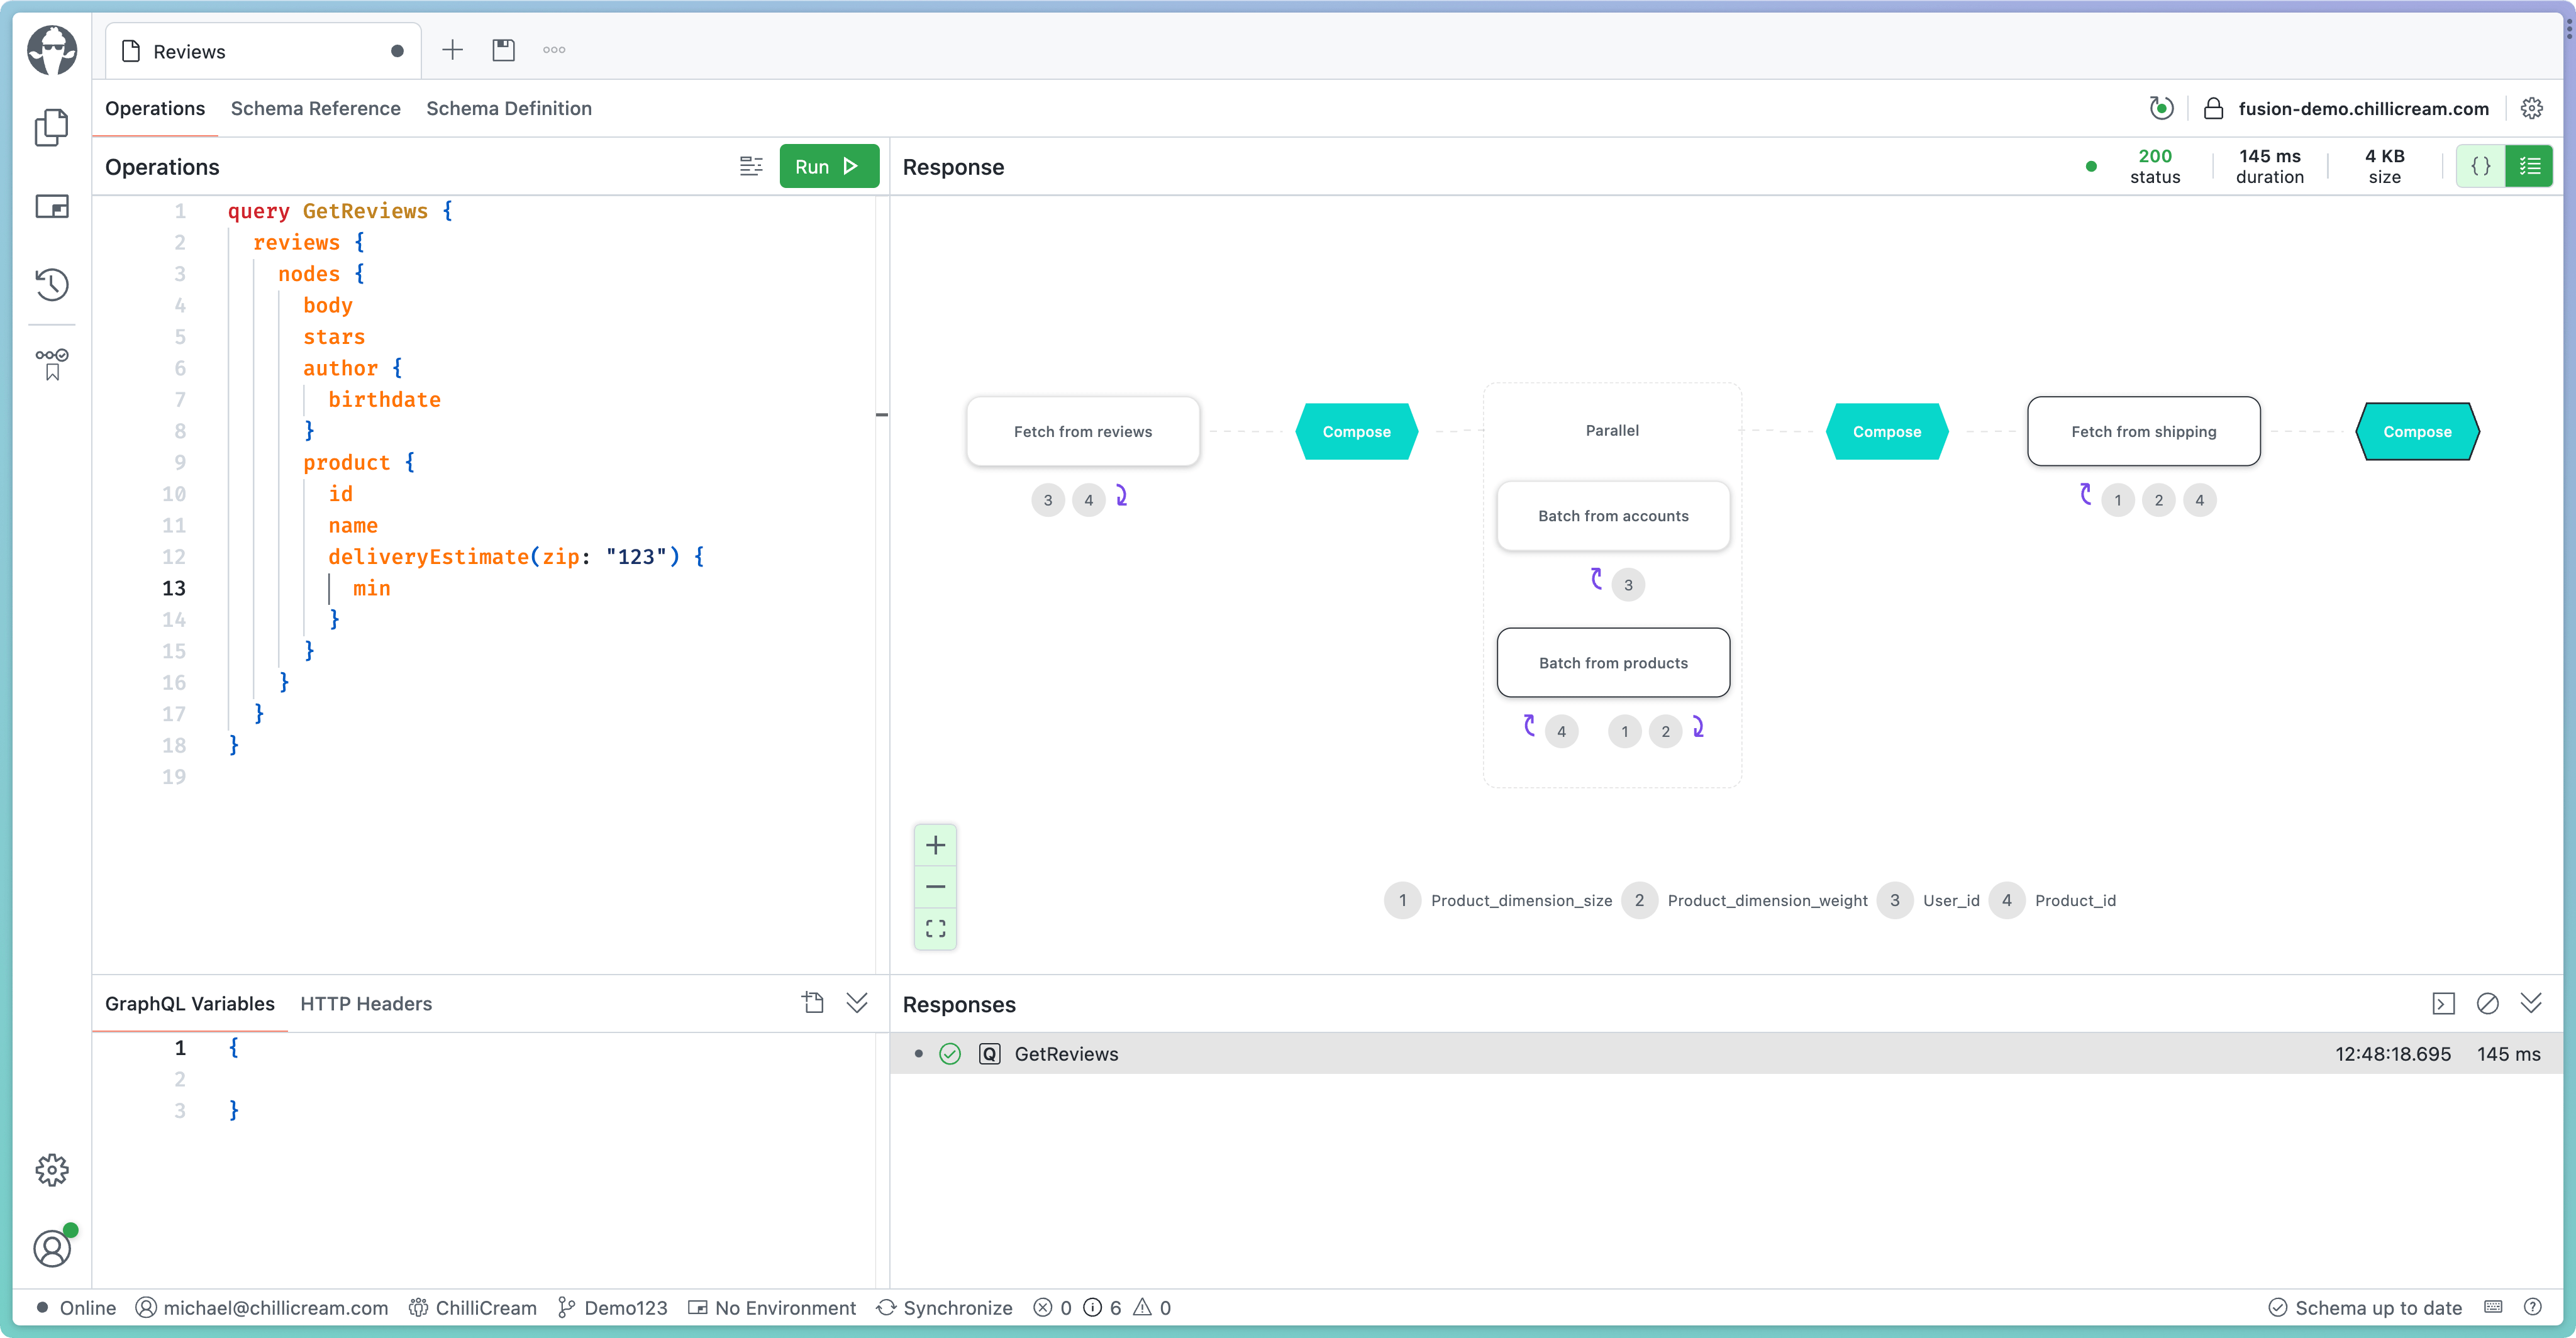Save the current document
Viewport: 2576px width, 1338px height.
[503, 50]
